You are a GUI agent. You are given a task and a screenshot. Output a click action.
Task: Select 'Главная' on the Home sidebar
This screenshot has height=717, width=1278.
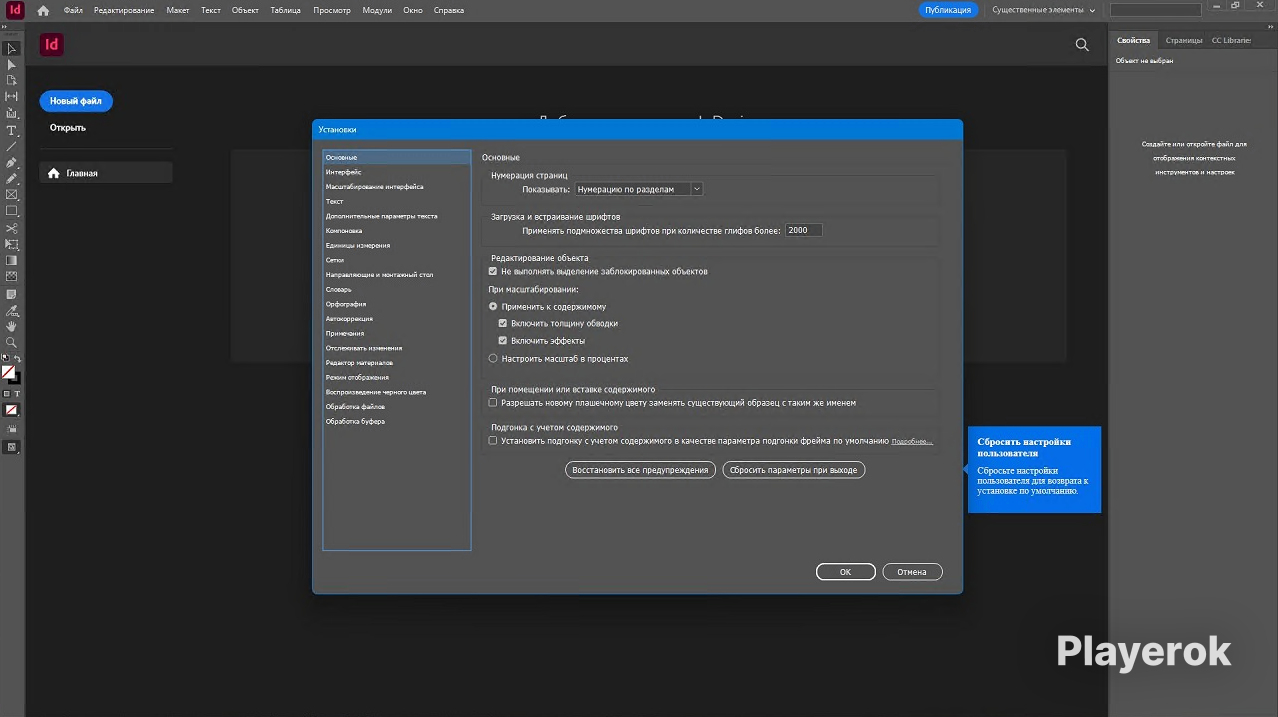(106, 173)
